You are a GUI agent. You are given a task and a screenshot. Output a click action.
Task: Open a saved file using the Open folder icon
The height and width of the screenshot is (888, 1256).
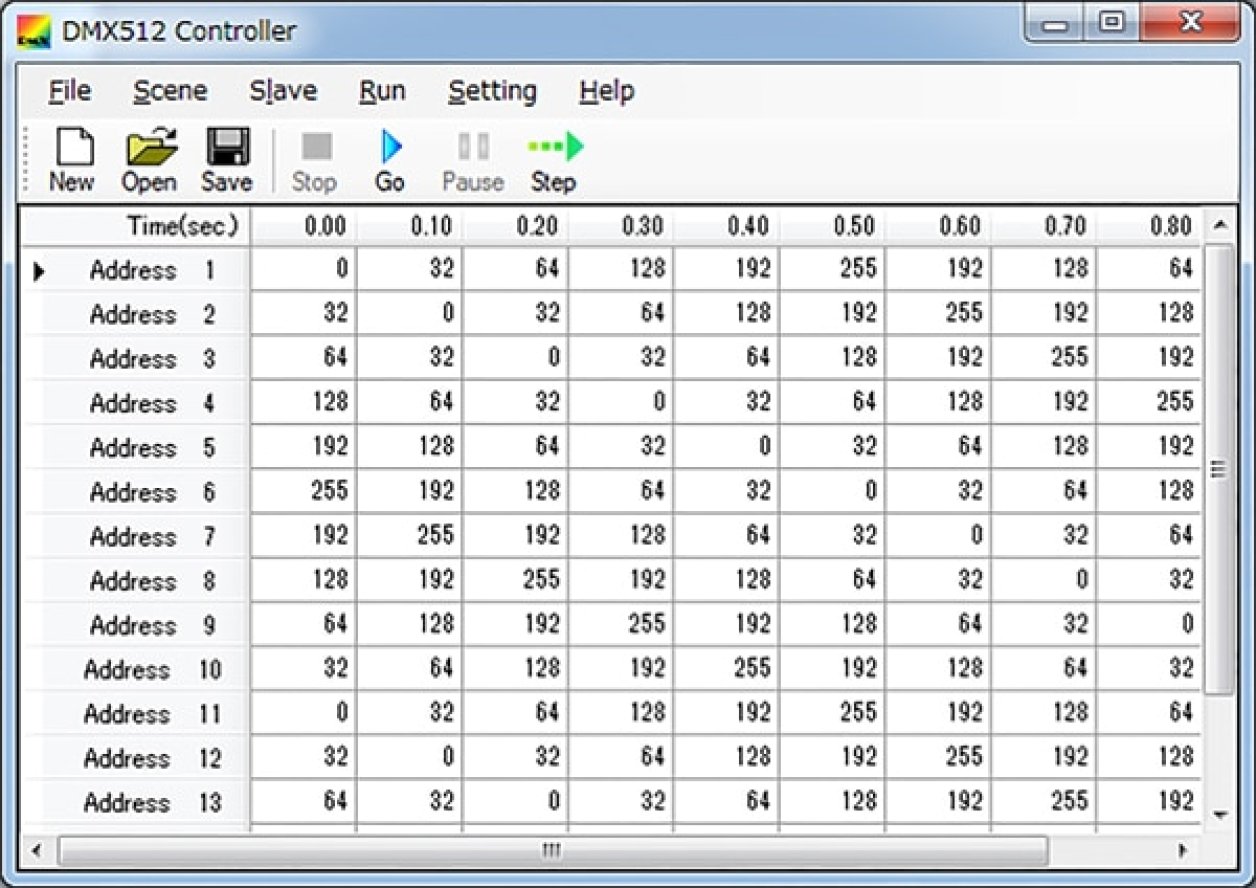pos(148,158)
